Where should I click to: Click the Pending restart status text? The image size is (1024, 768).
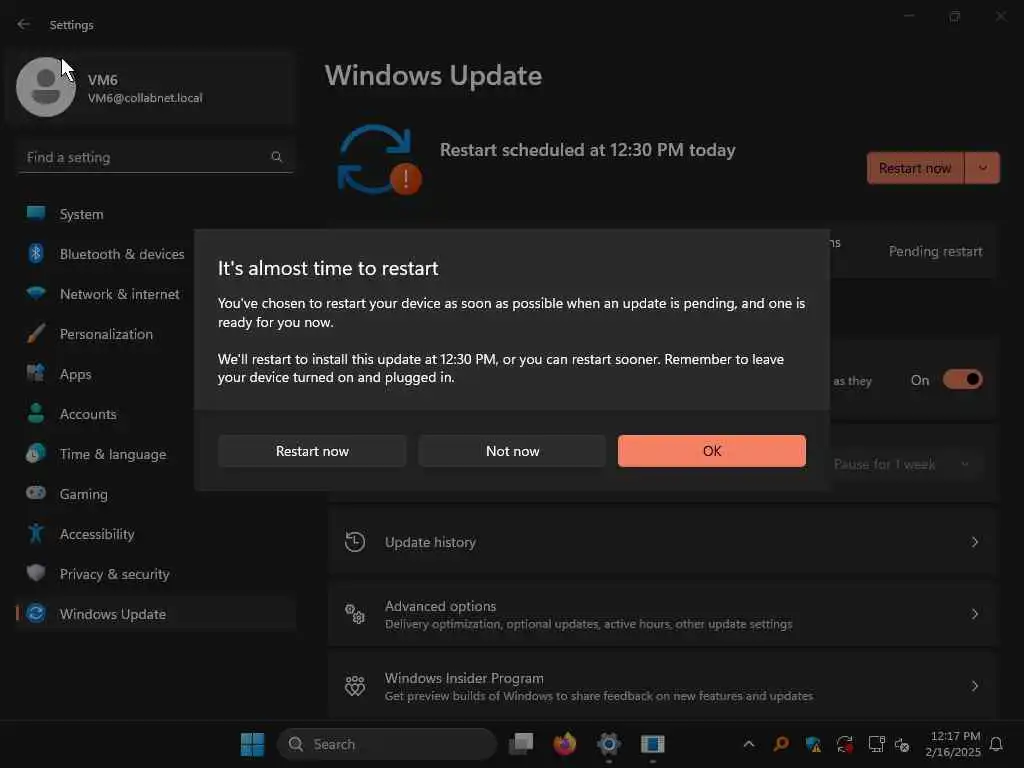(935, 251)
